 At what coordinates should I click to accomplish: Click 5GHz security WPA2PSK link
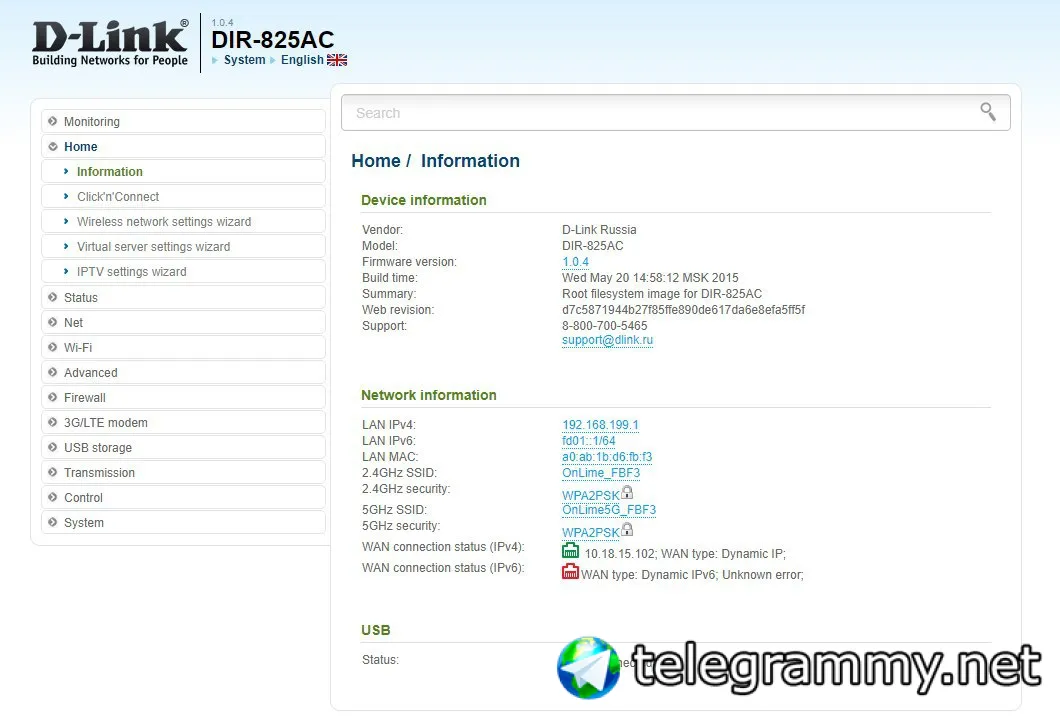point(590,533)
